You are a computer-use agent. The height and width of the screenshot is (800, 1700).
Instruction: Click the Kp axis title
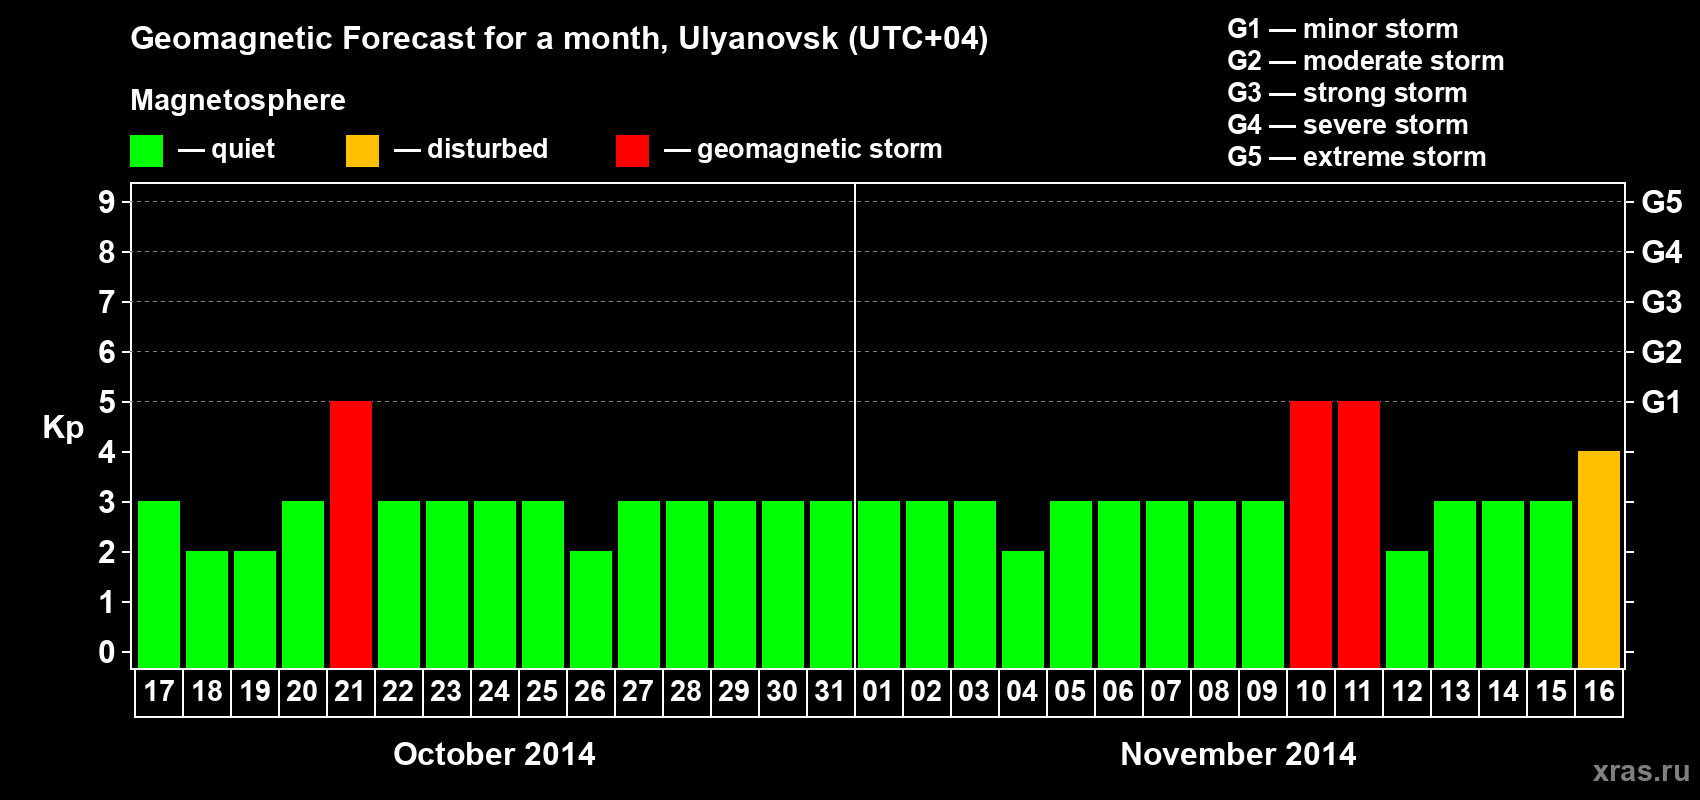(x=63, y=428)
